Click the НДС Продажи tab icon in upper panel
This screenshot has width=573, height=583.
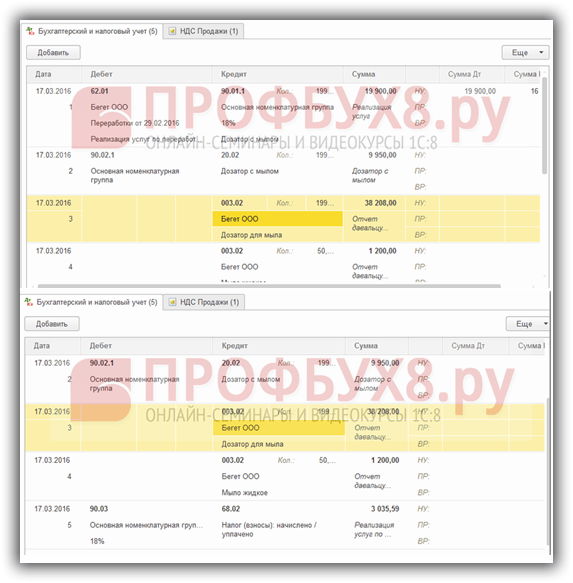172,31
